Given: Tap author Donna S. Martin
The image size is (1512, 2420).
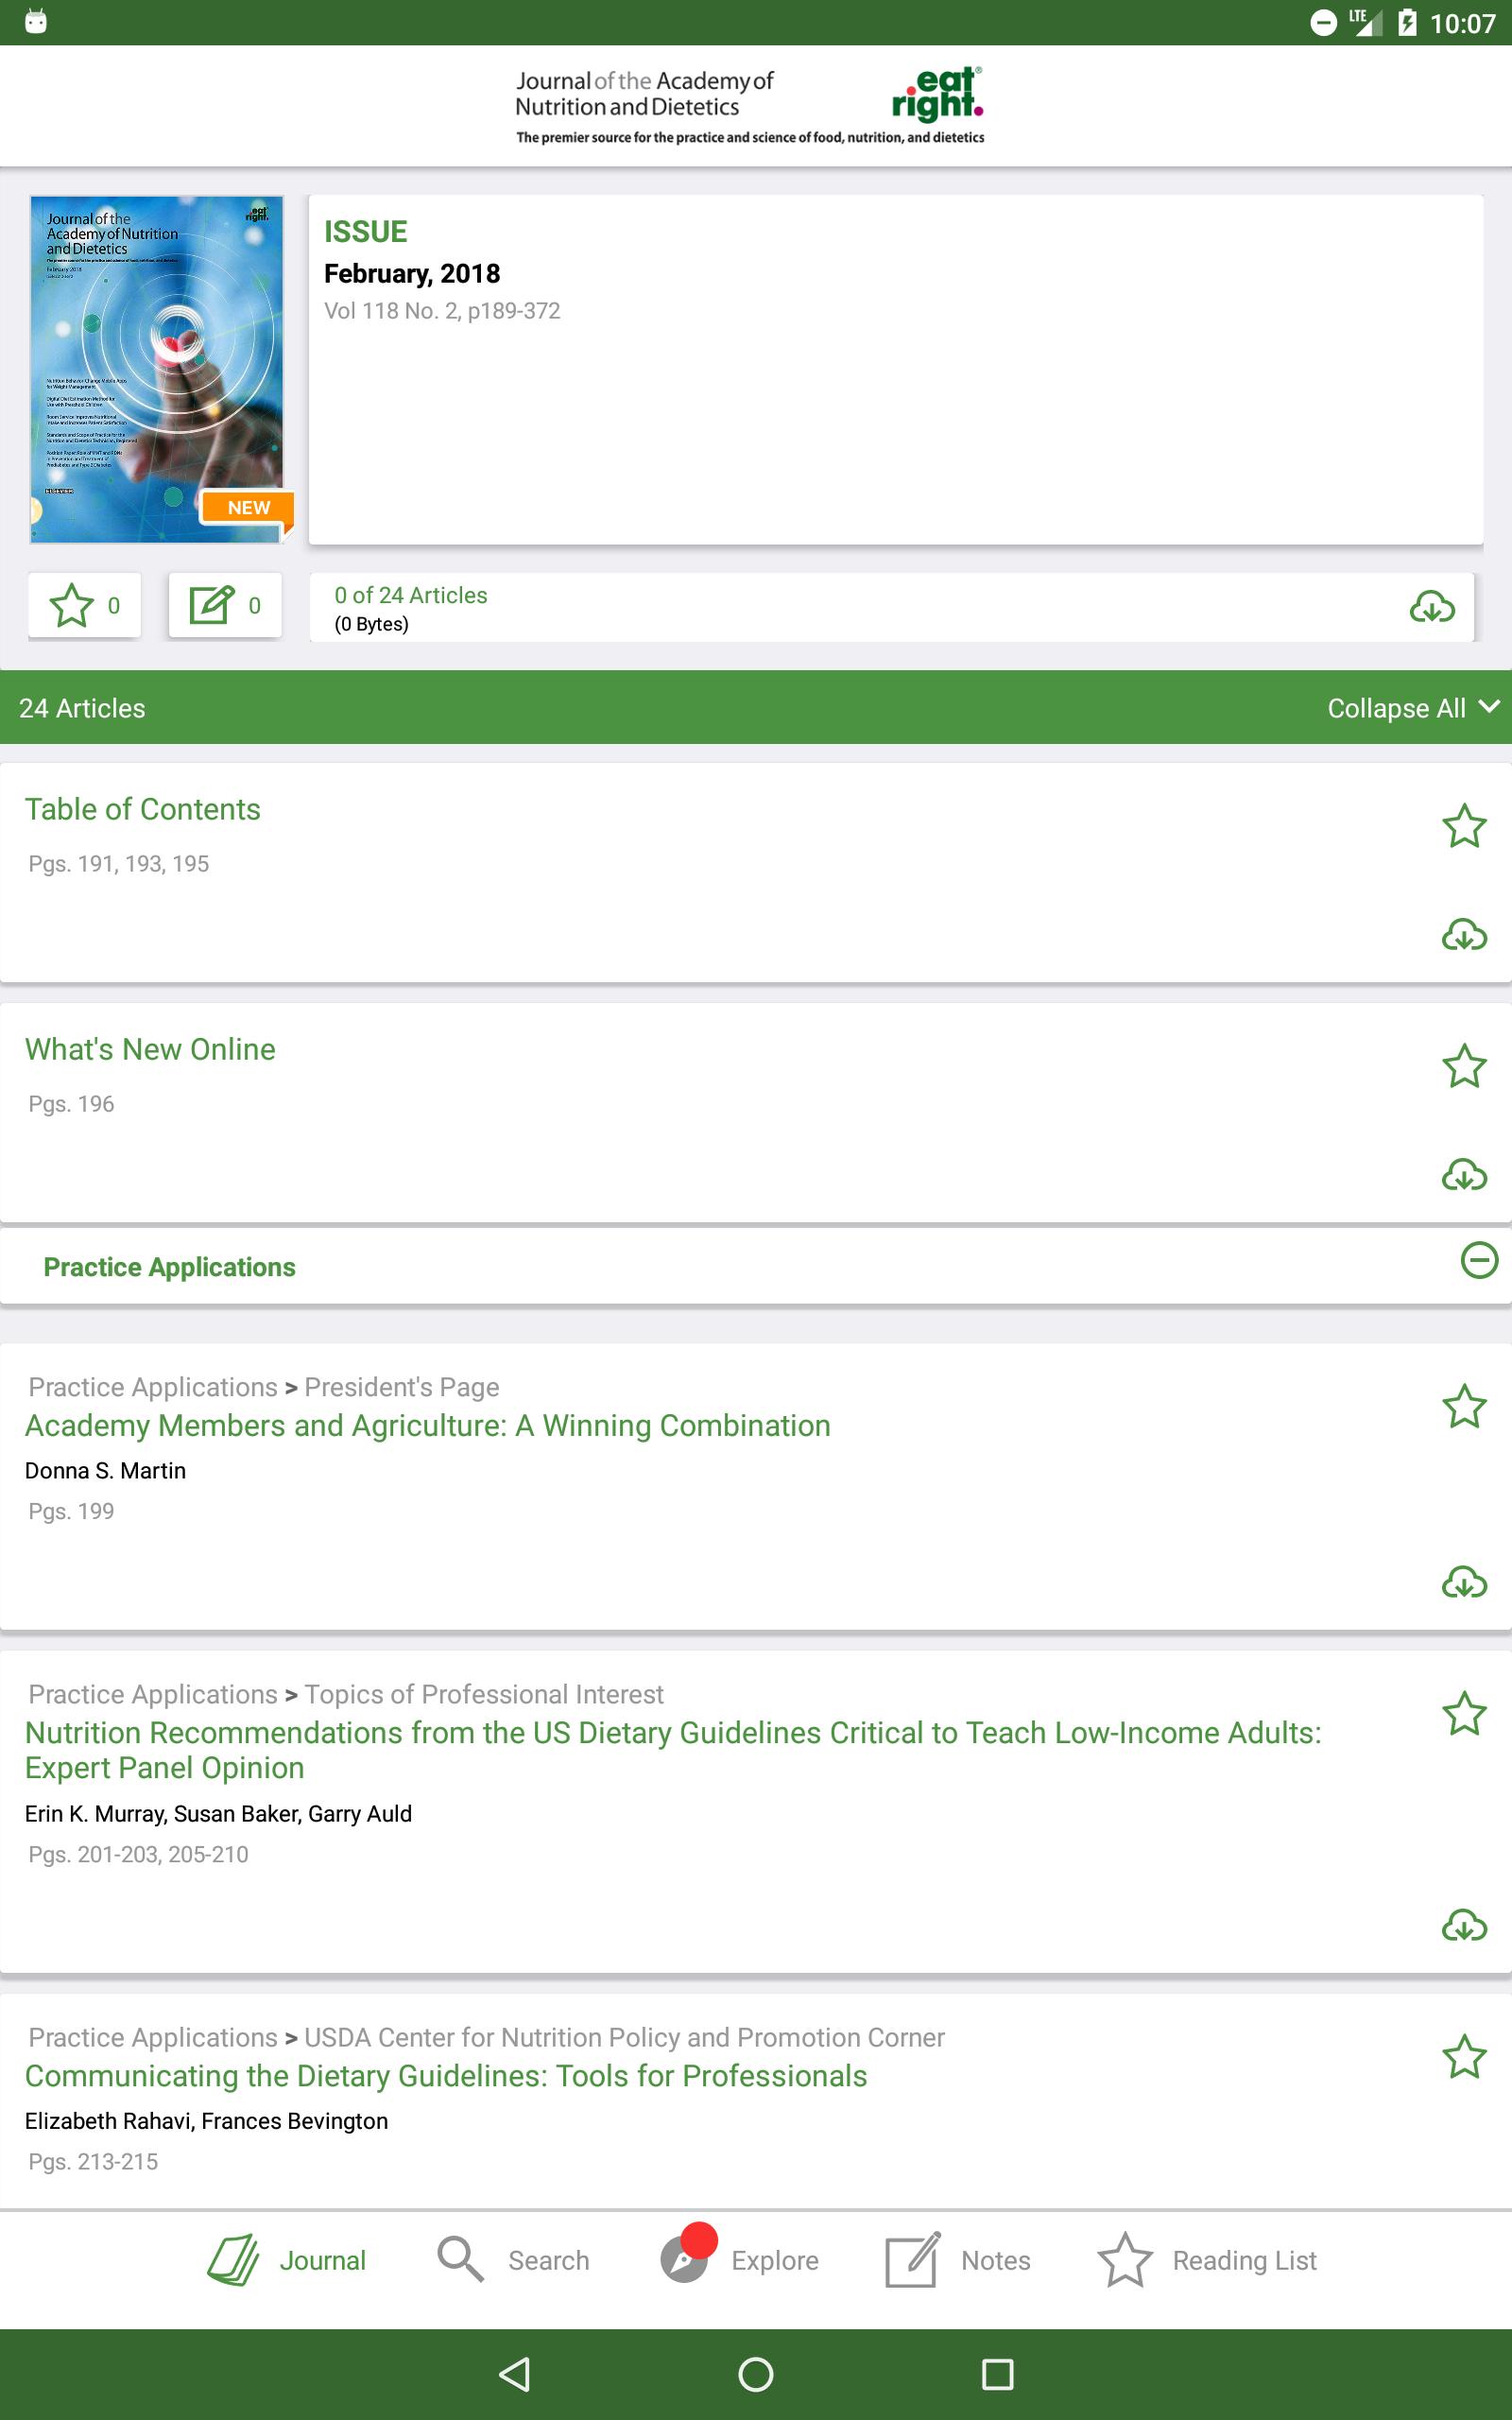Looking at the screenshot, I should [x=105, y=1470].
